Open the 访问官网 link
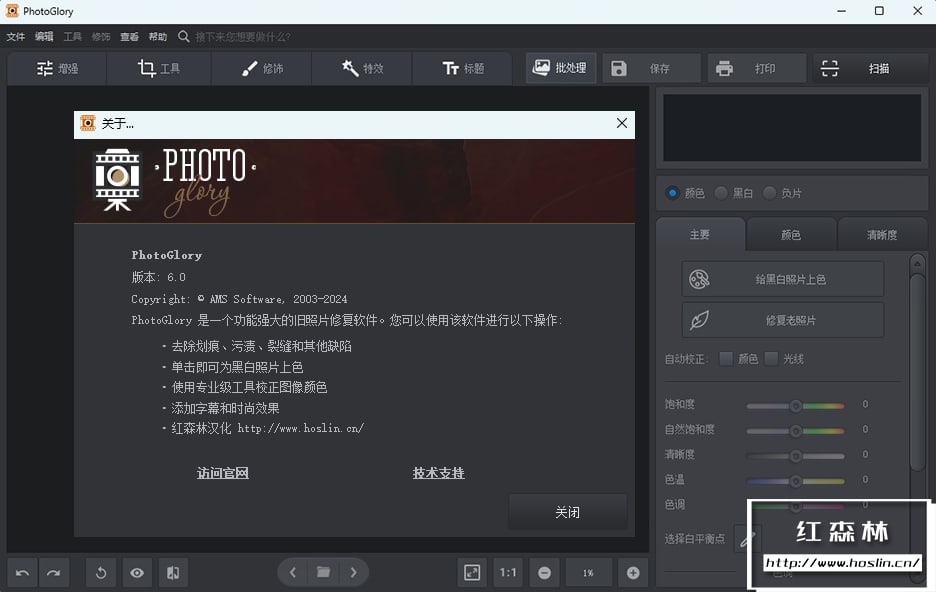Viewport: 936px width, 592px height. 223,473
